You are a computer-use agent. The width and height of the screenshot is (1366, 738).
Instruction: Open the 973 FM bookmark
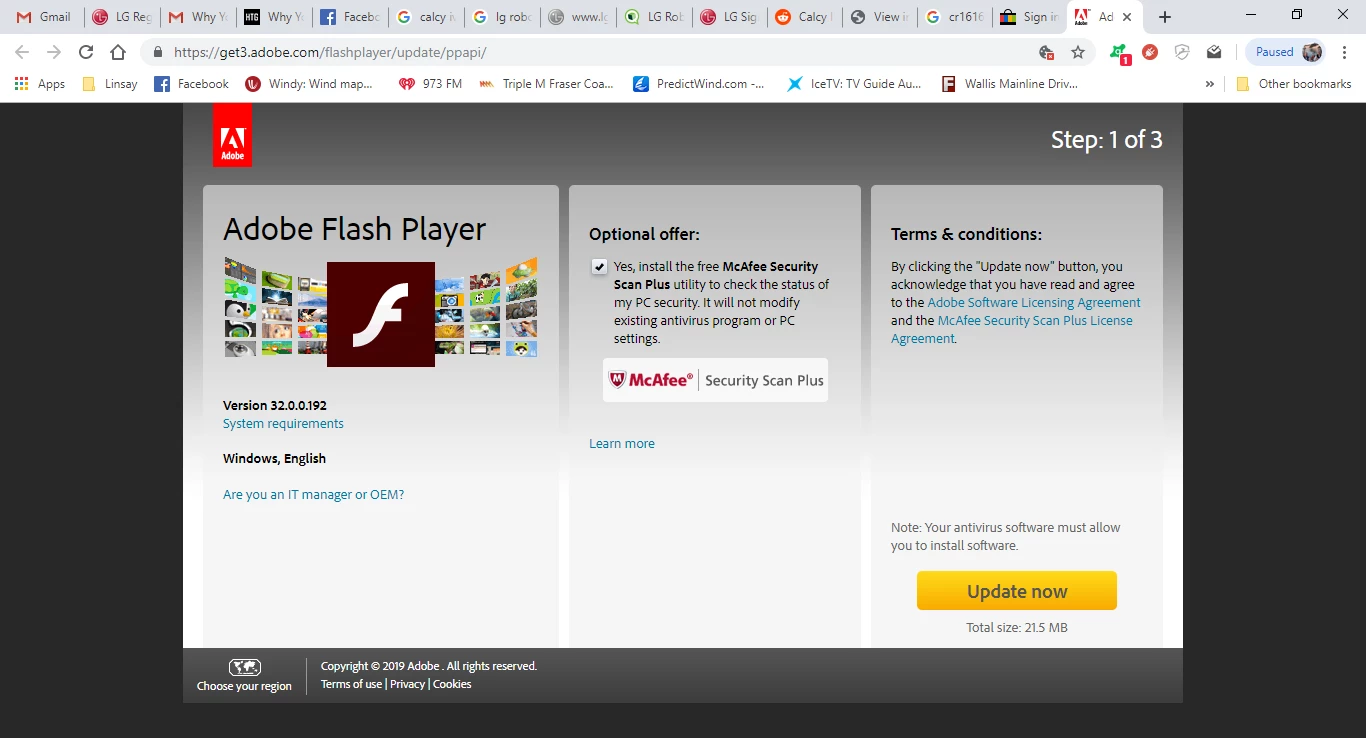[430, 84]
